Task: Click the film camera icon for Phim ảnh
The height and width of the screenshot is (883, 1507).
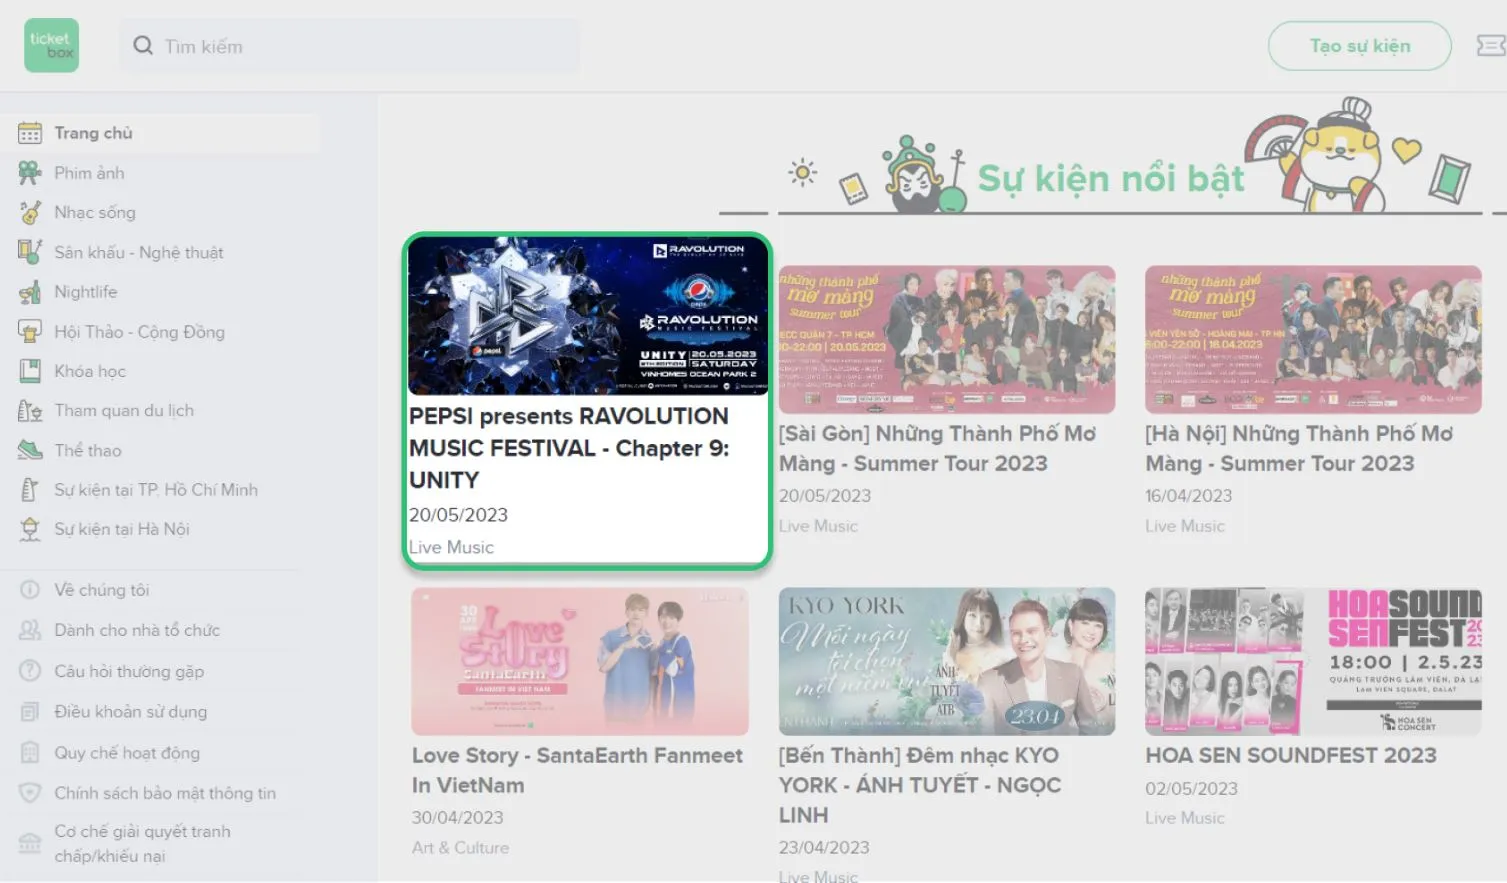Action: [30, 173]
